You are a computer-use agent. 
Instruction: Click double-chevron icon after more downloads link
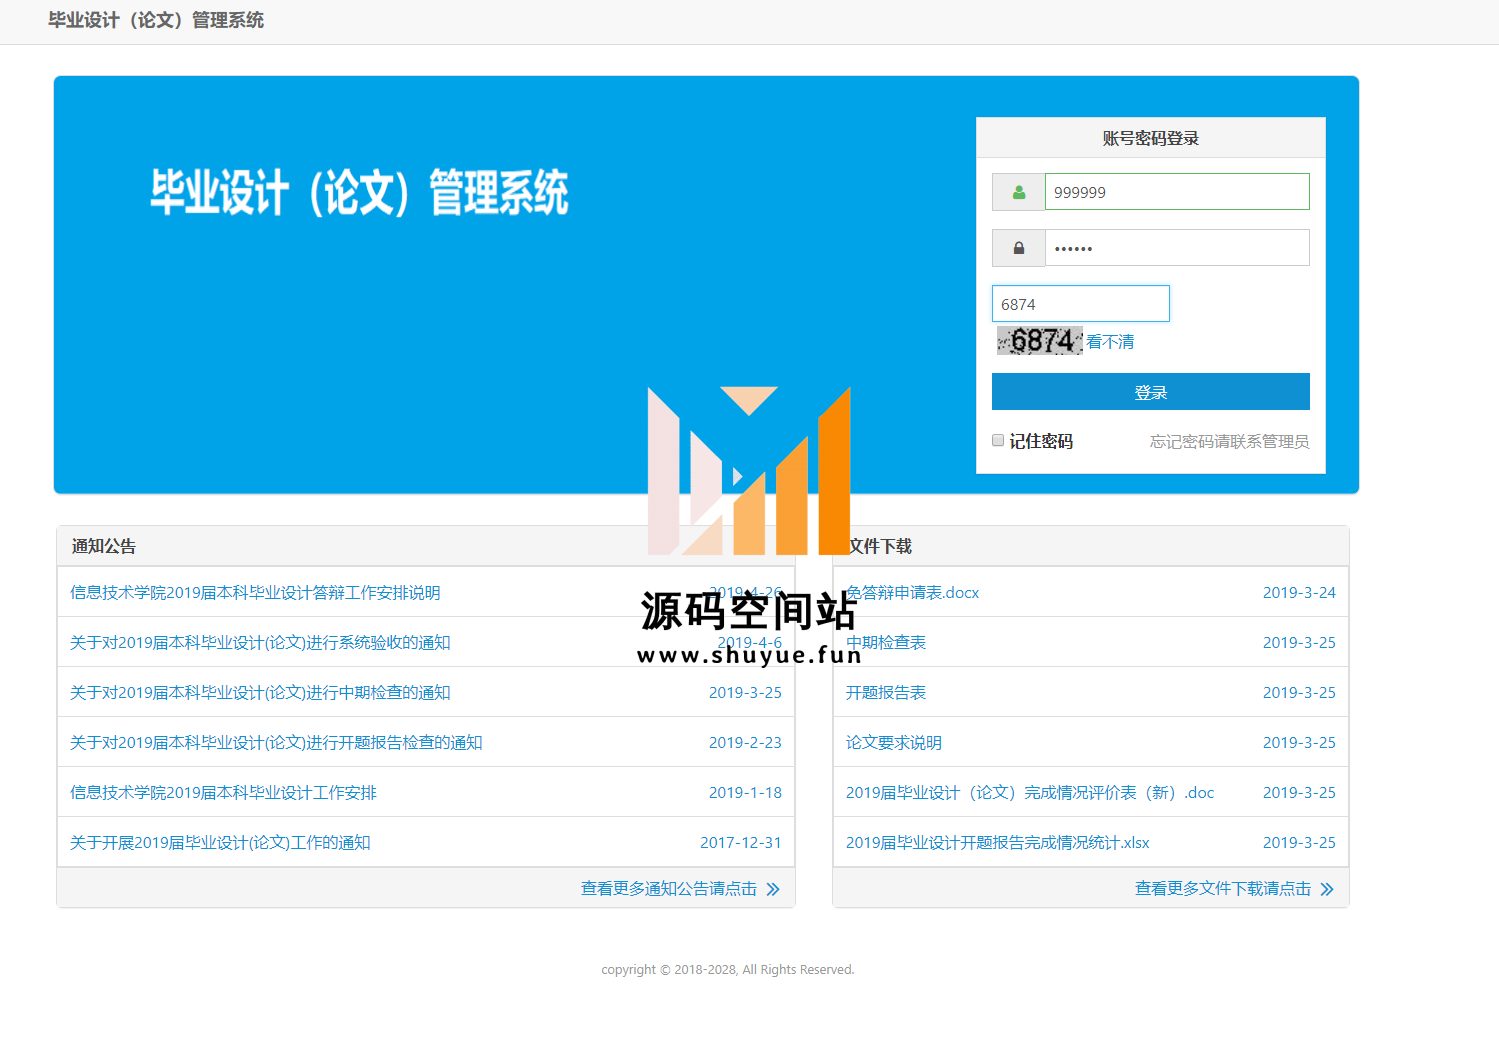click(x=1327, y=889)
